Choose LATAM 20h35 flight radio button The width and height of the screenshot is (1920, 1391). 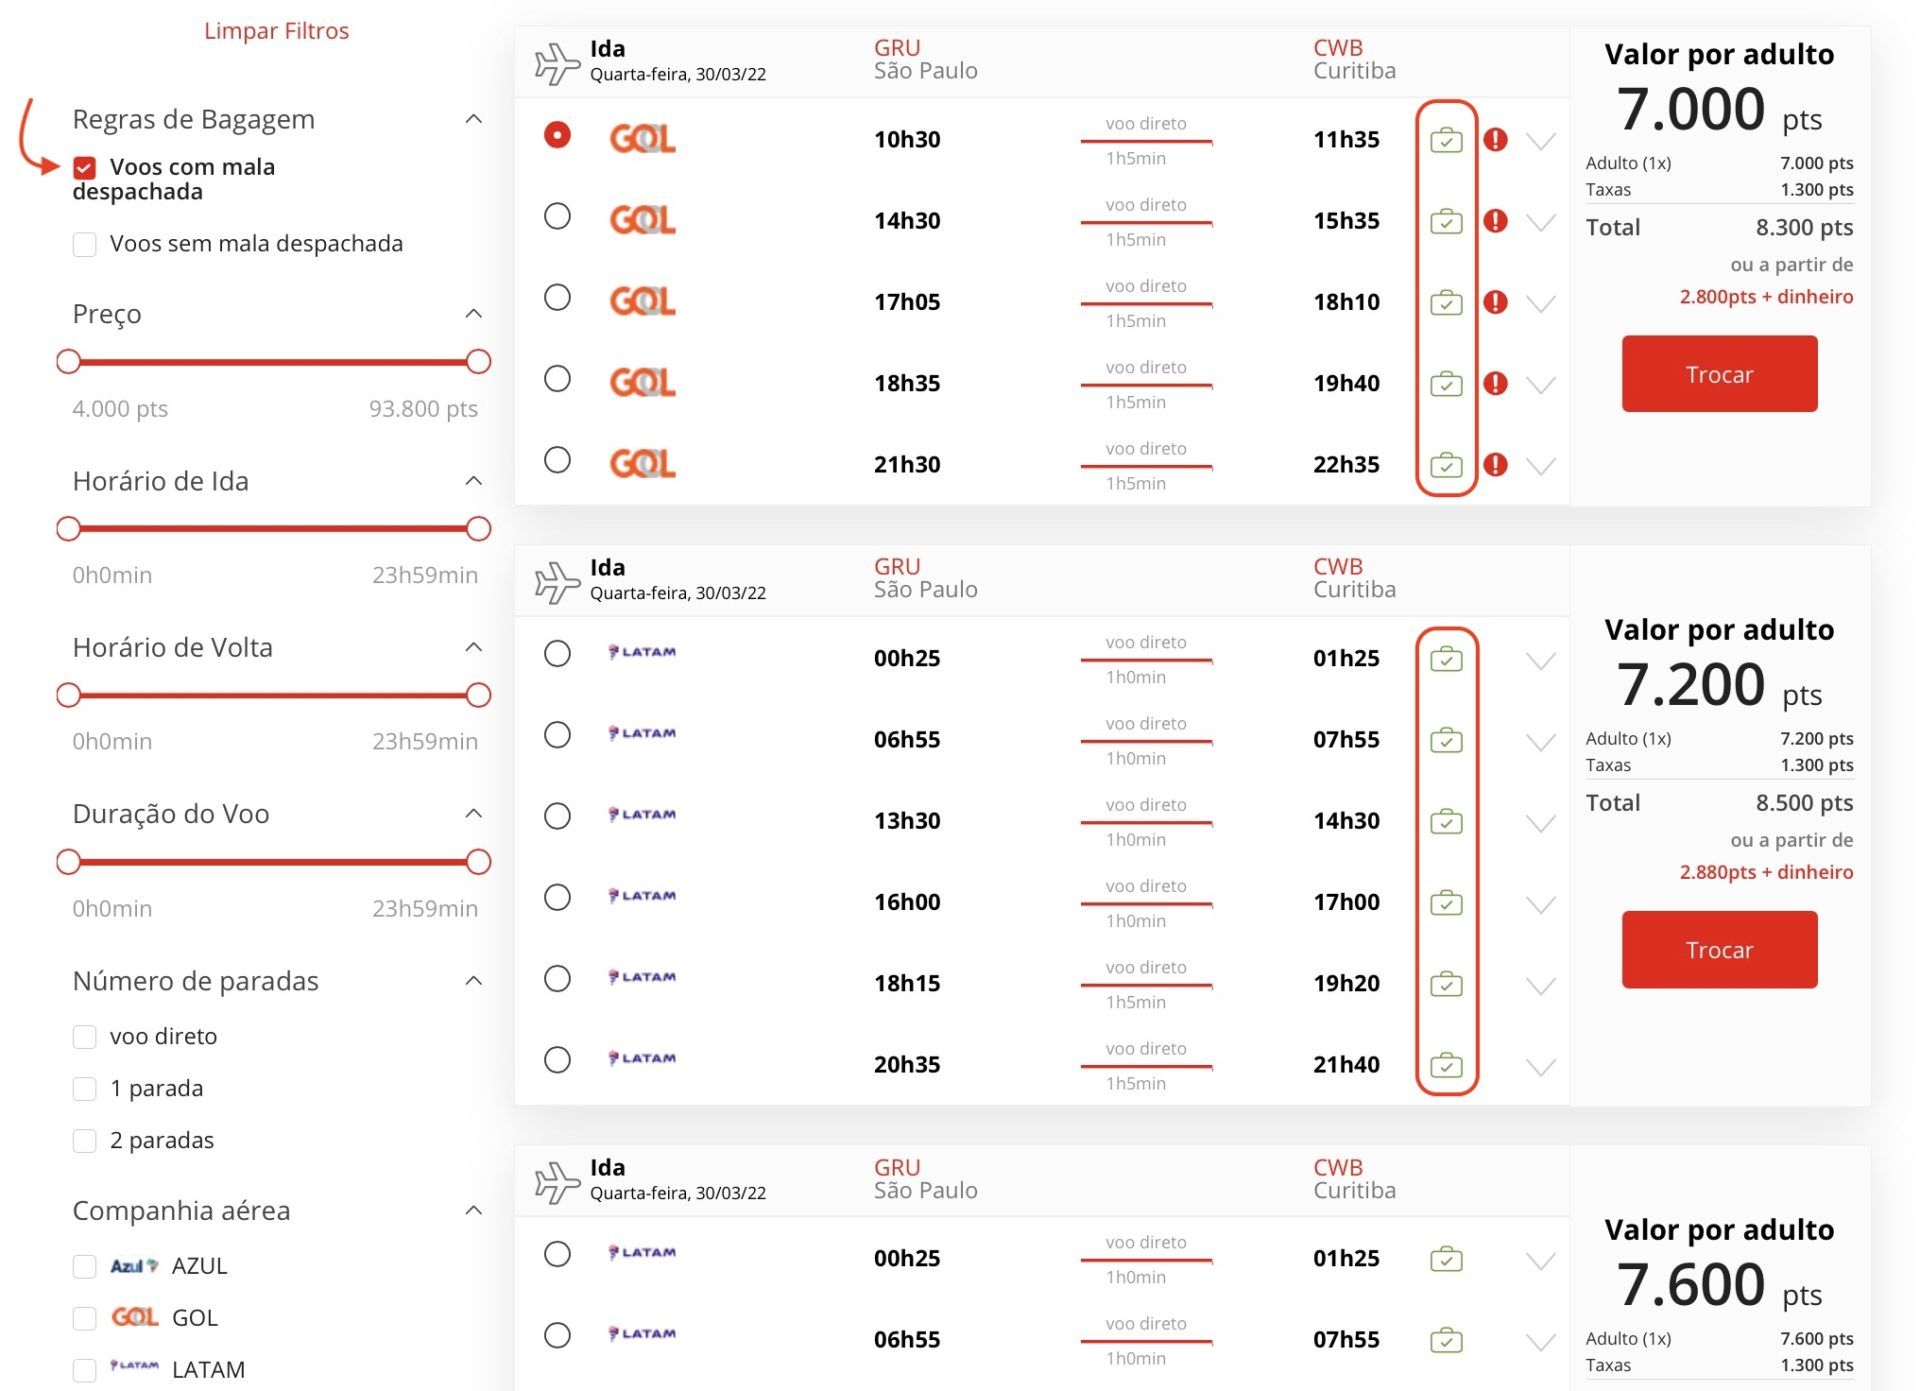click(x=557, y=1060)
